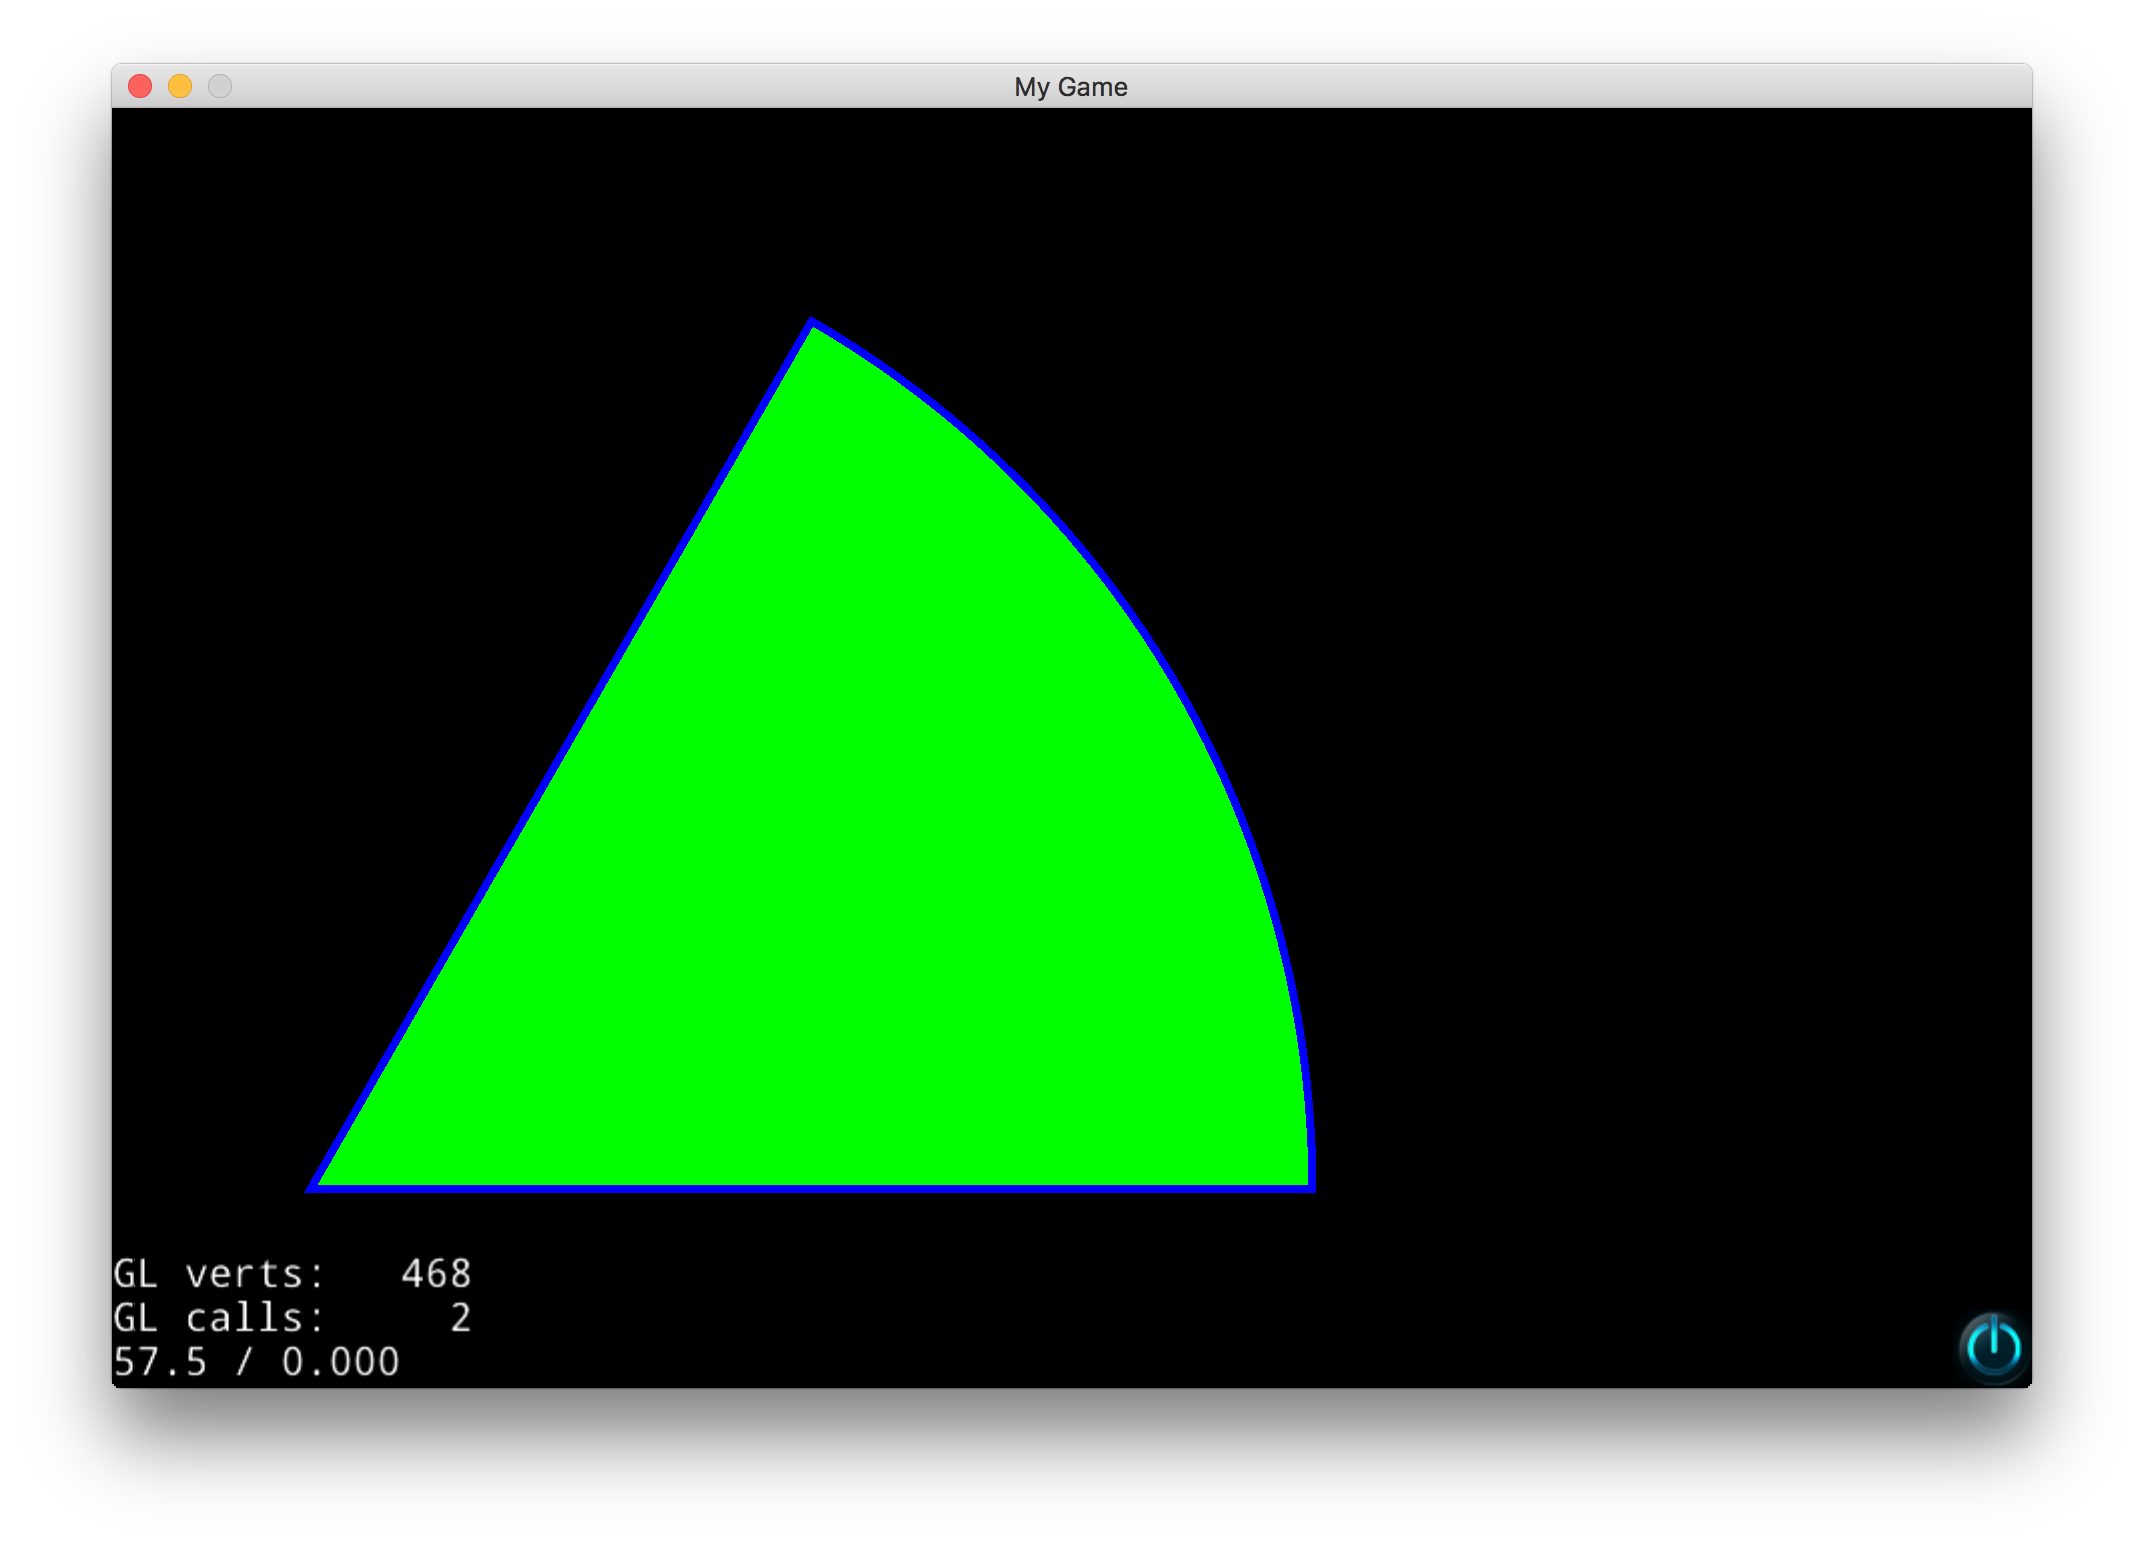The height and width of the screenshot is (1548, 2144).
Task: Click the blue slanted left edge line
Action: tap(562, 756)
